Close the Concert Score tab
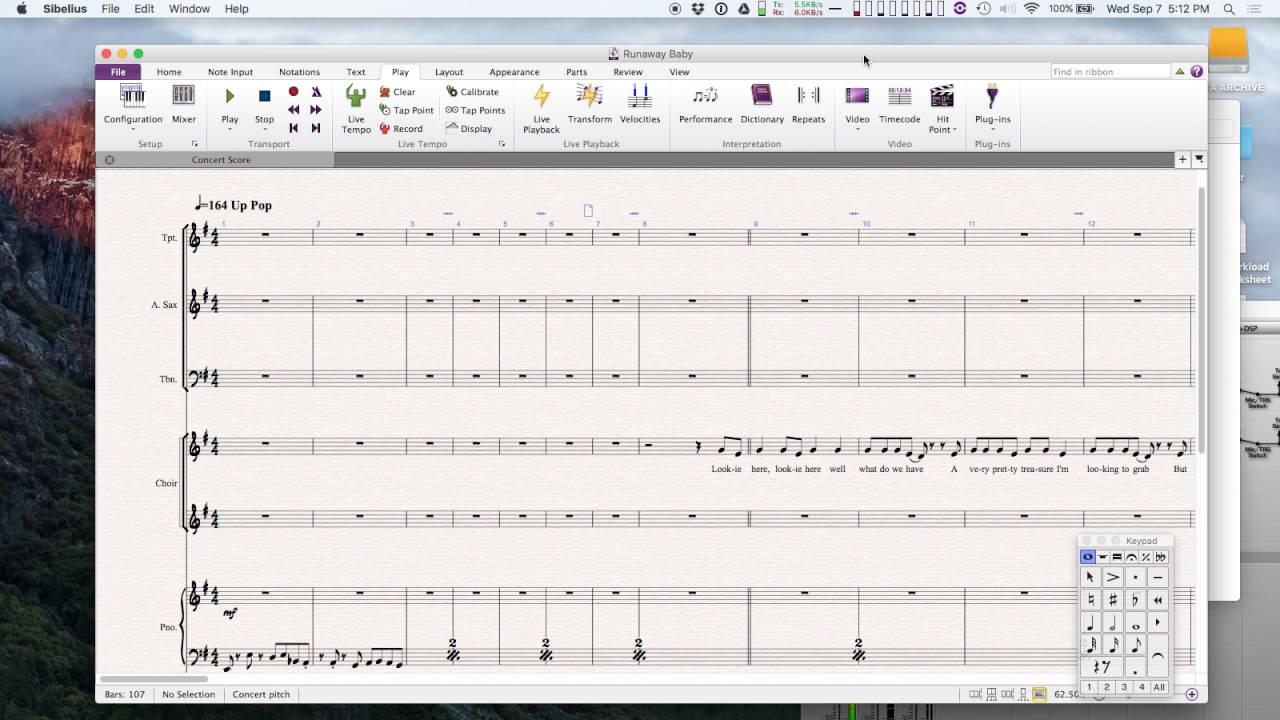Screen dimensions: 1280x720 pos(109,160)
